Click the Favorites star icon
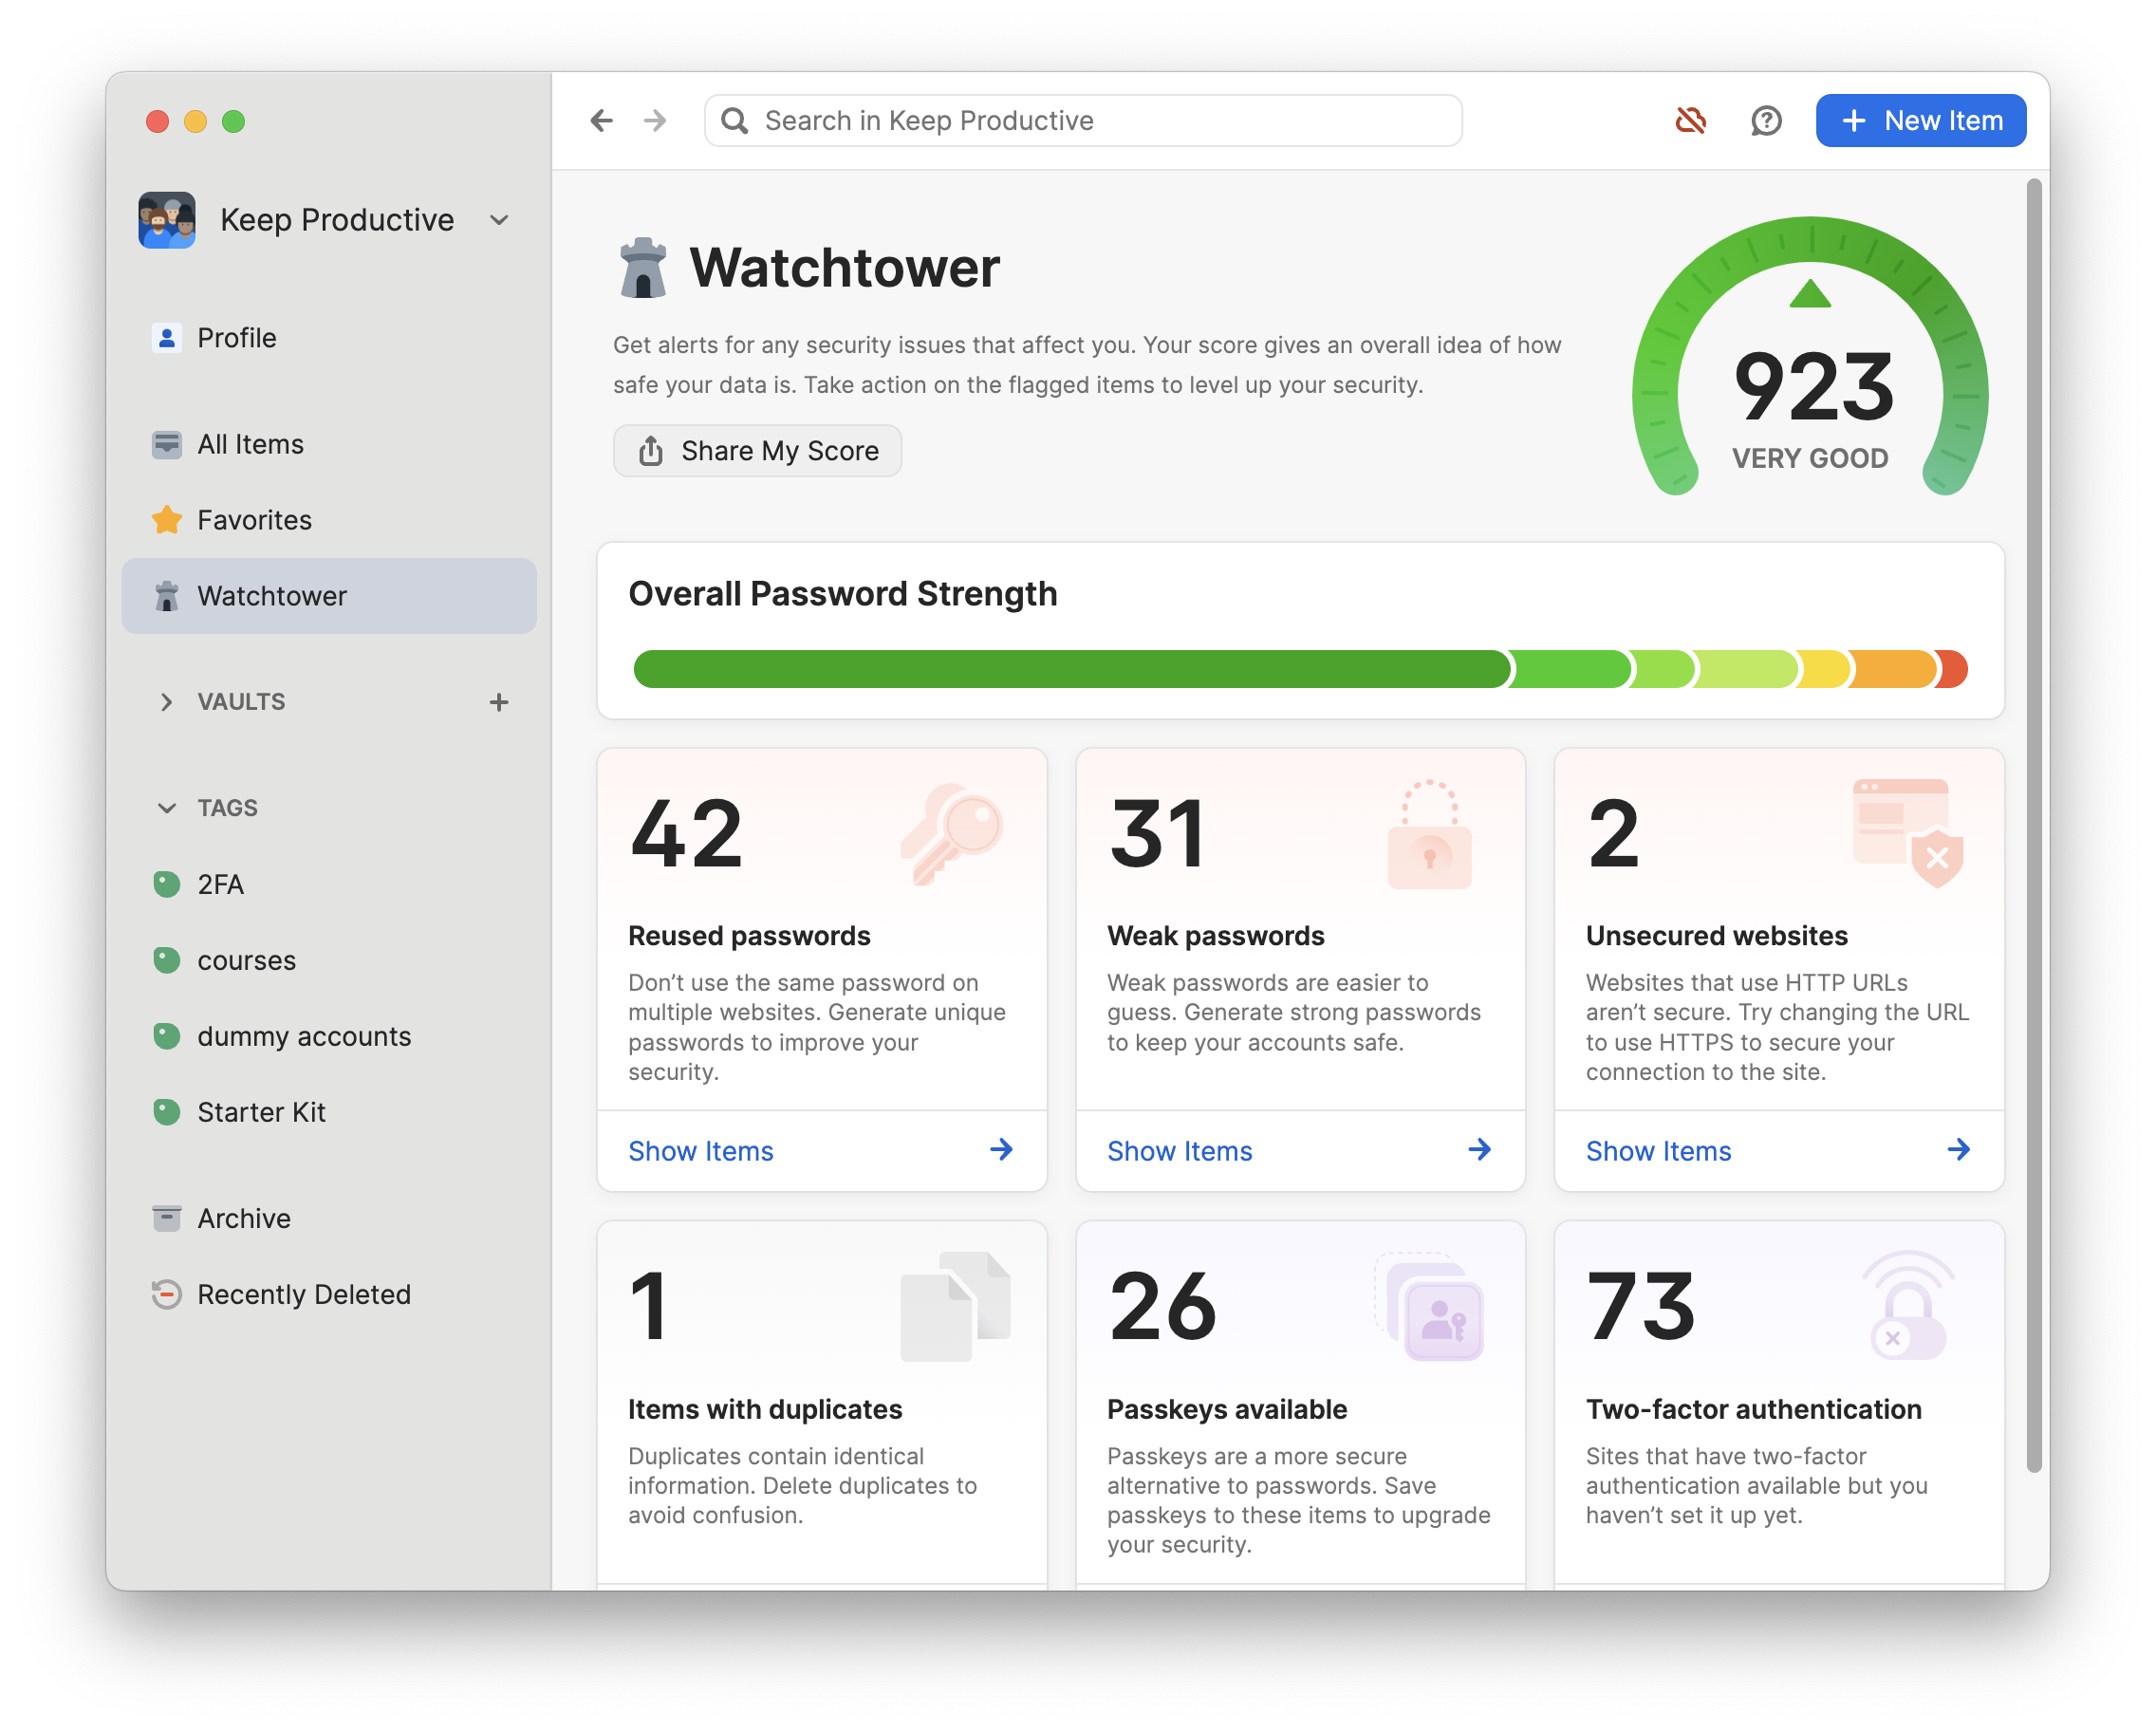 coord(166,519)
